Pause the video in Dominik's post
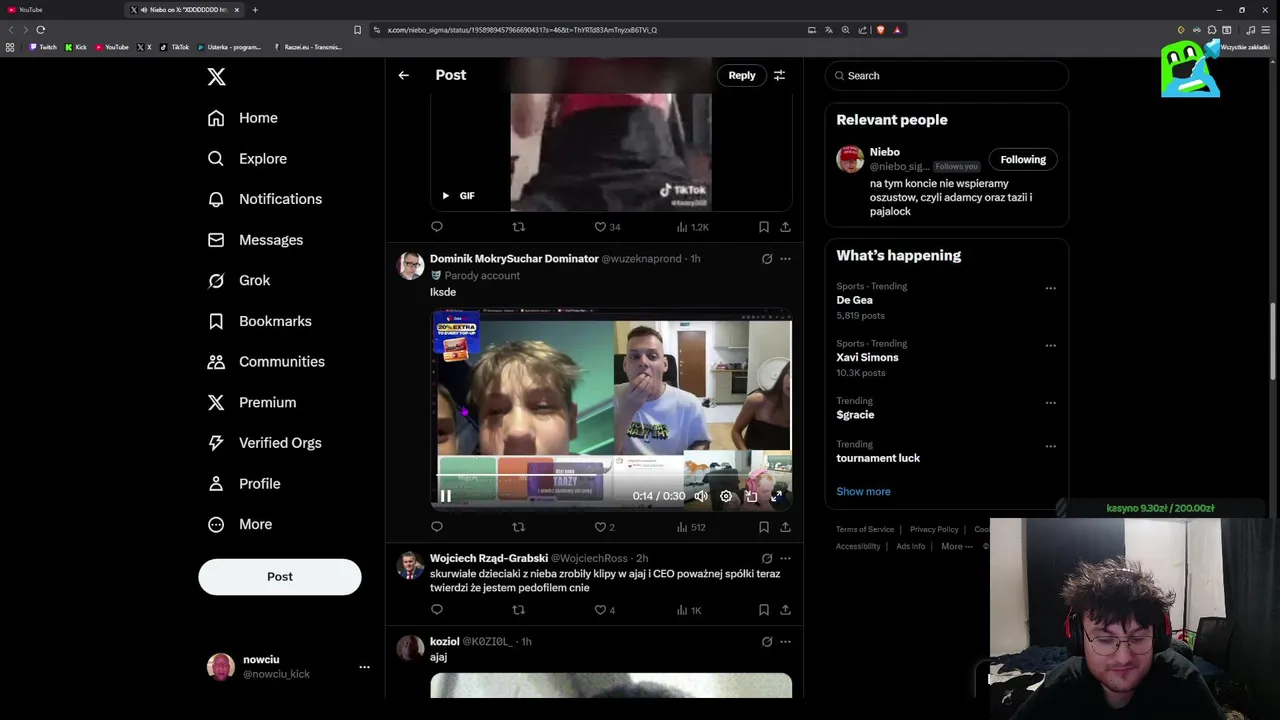The image size is (1280, 720). 446,496
